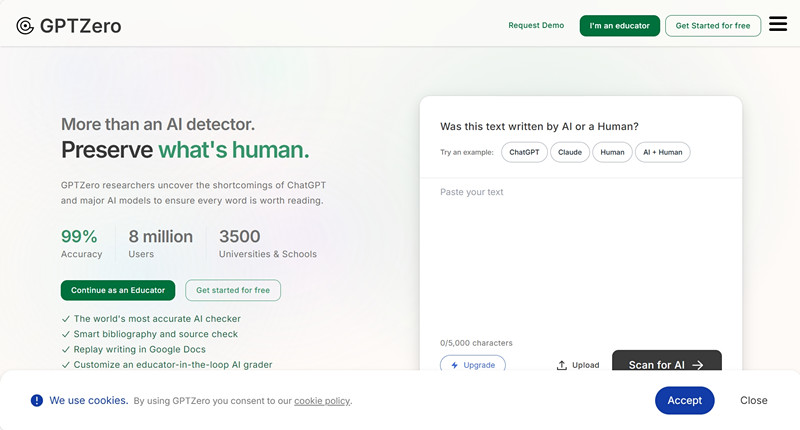Accept cookies
Image resolution: width=800 pixels, height=430 pixels.
tap(684, 400)
